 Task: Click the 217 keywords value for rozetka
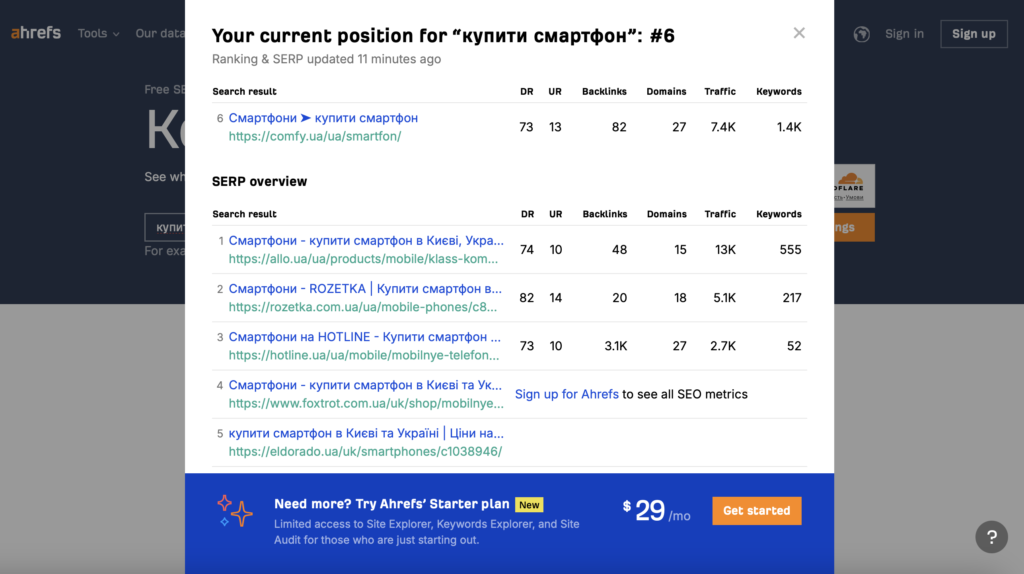coord(792,298)
